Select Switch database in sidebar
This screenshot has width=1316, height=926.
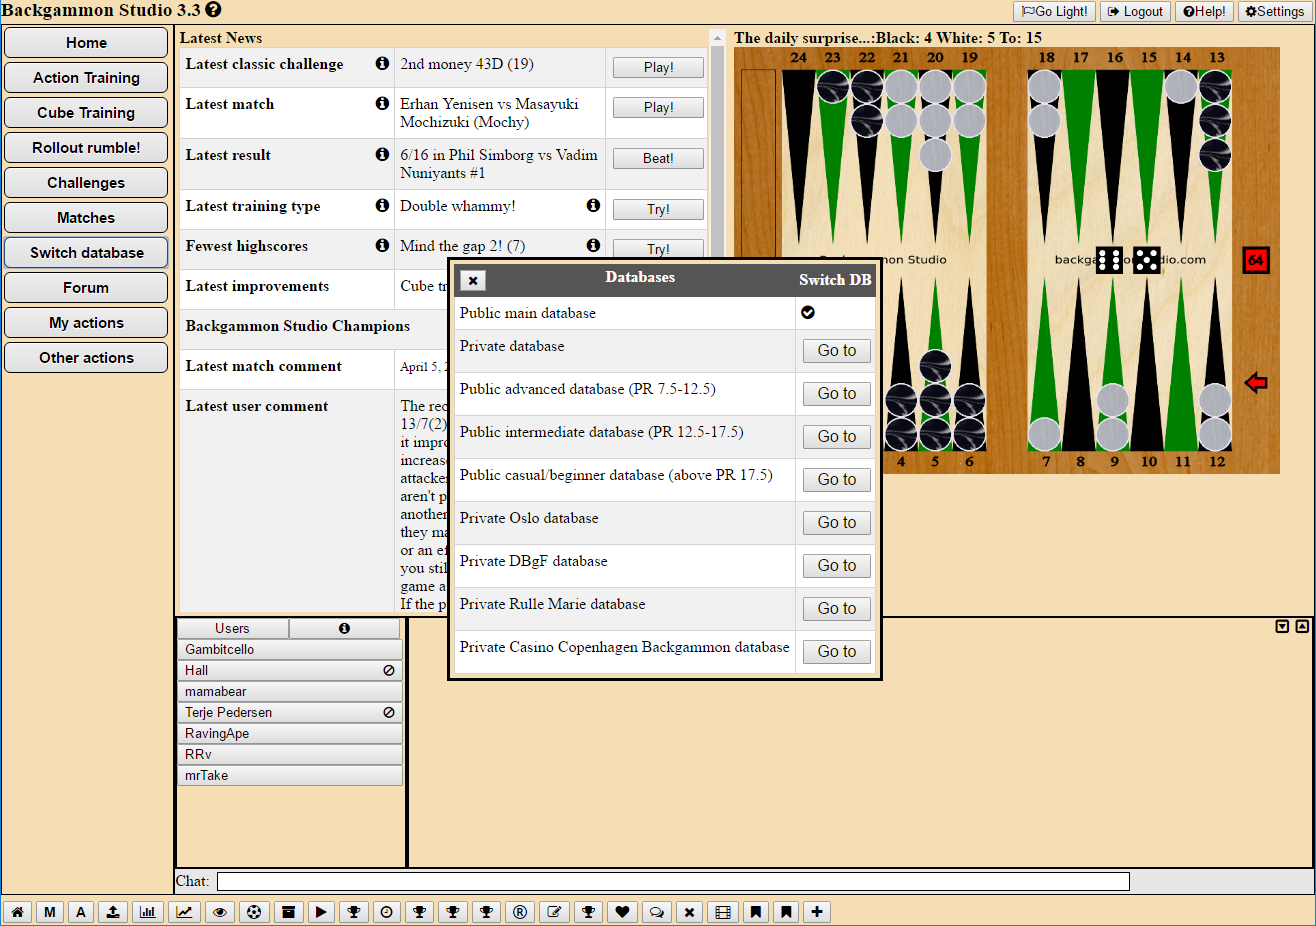[x=86, y=253]
